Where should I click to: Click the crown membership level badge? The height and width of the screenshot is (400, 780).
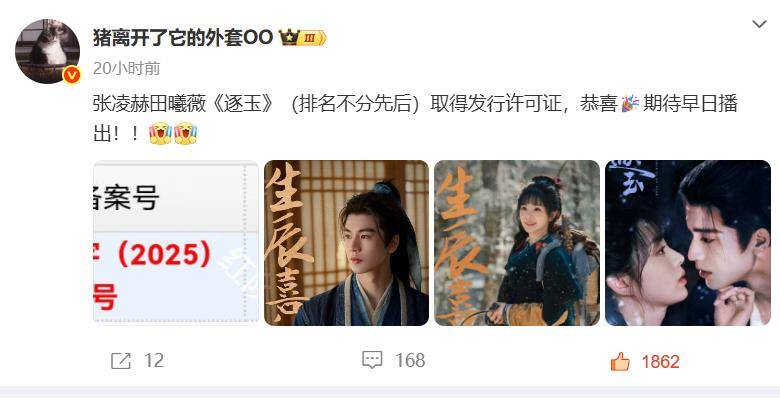302,37
